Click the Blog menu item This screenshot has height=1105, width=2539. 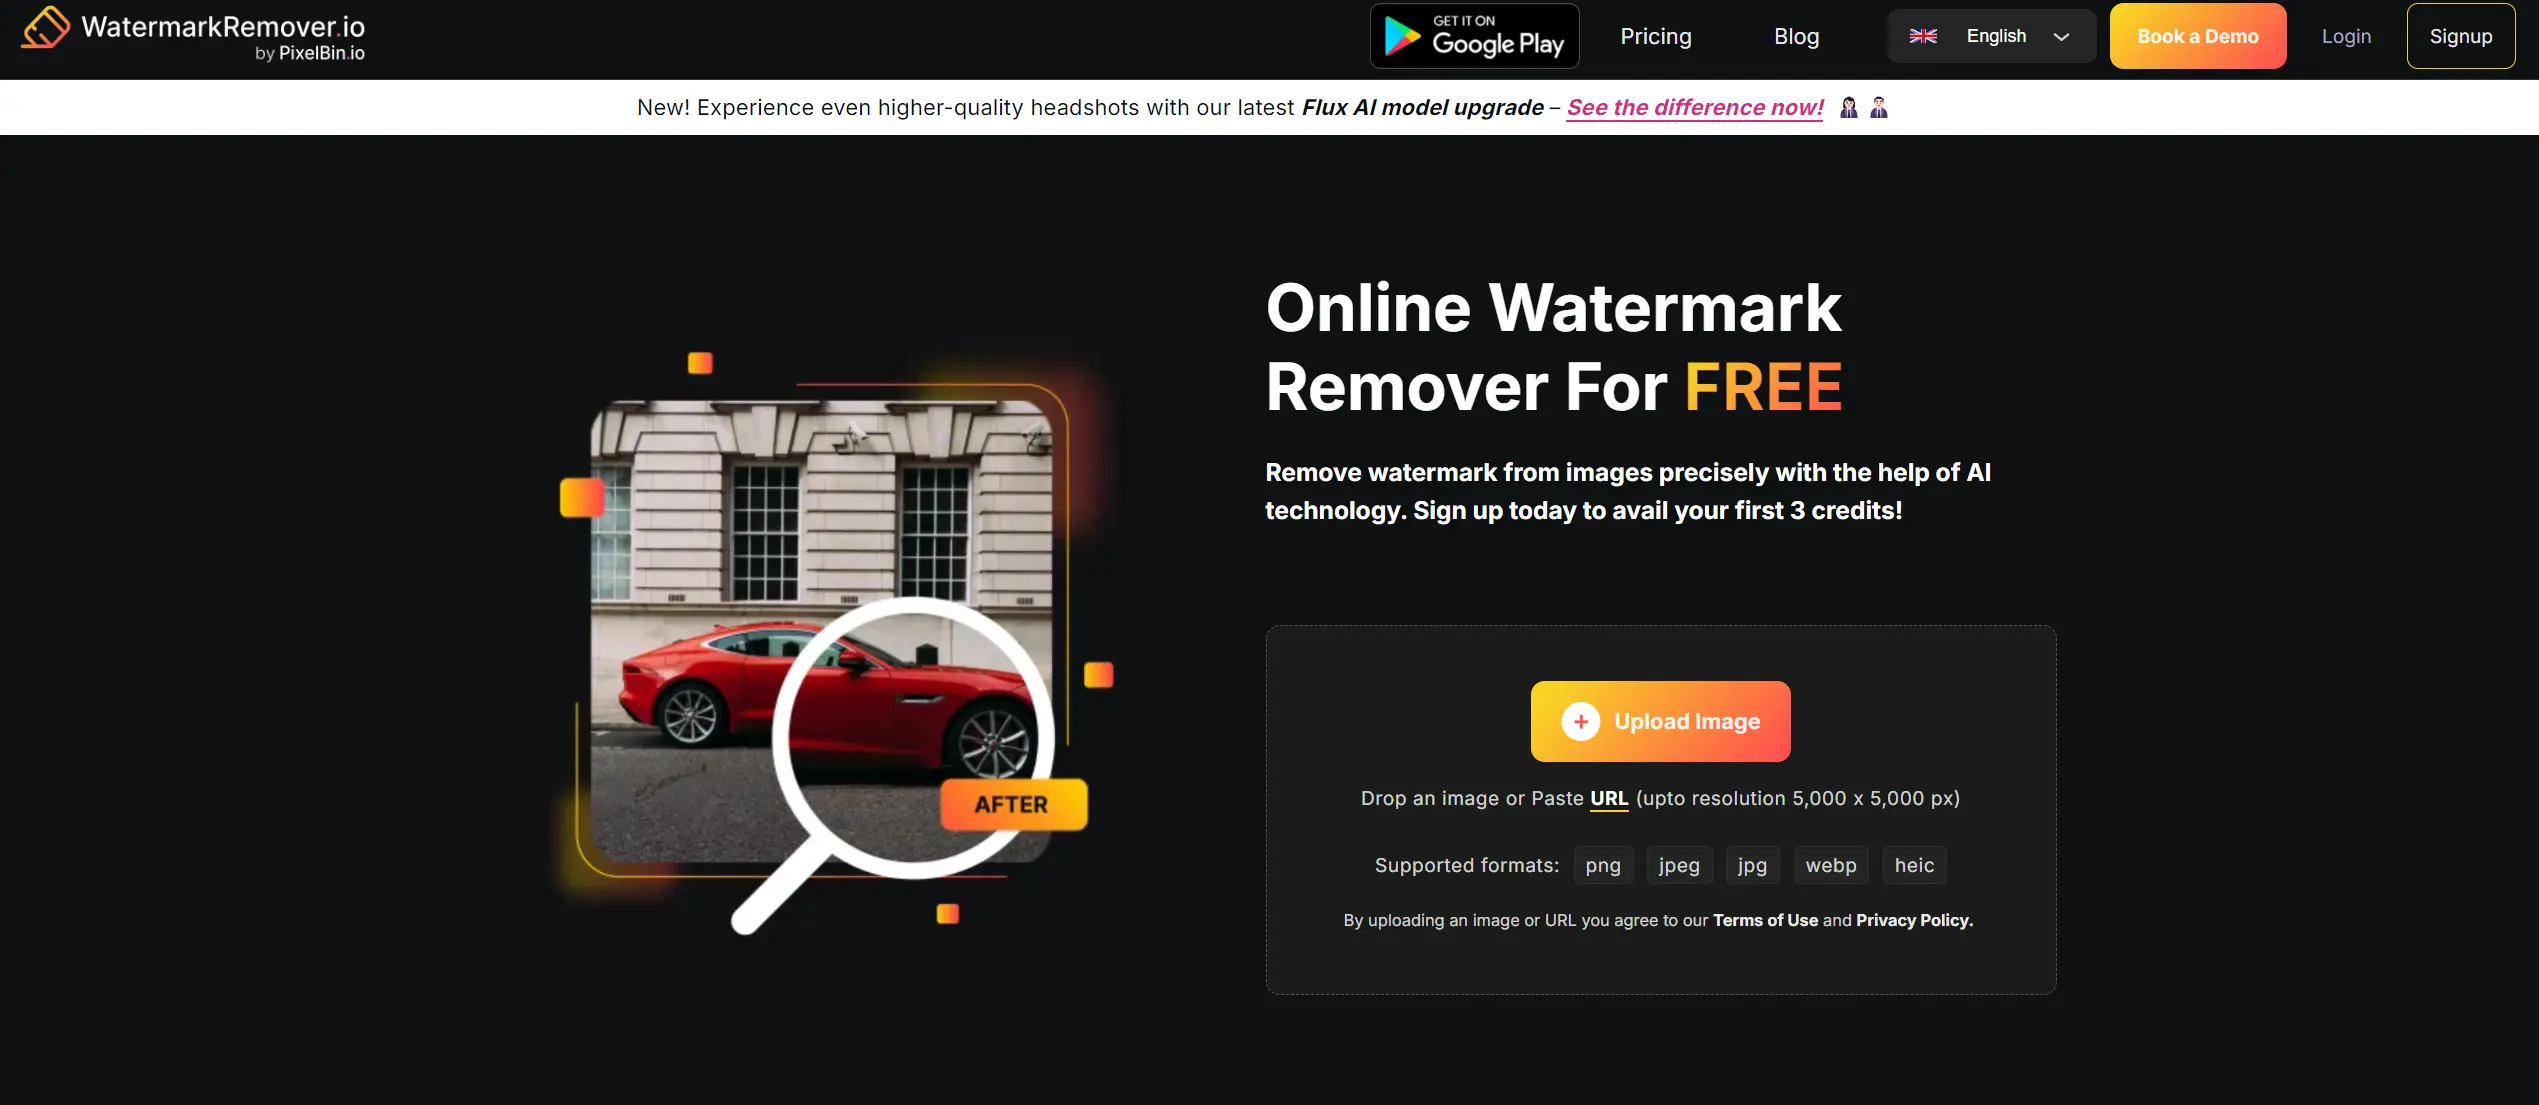click(x=1796, y=34)
